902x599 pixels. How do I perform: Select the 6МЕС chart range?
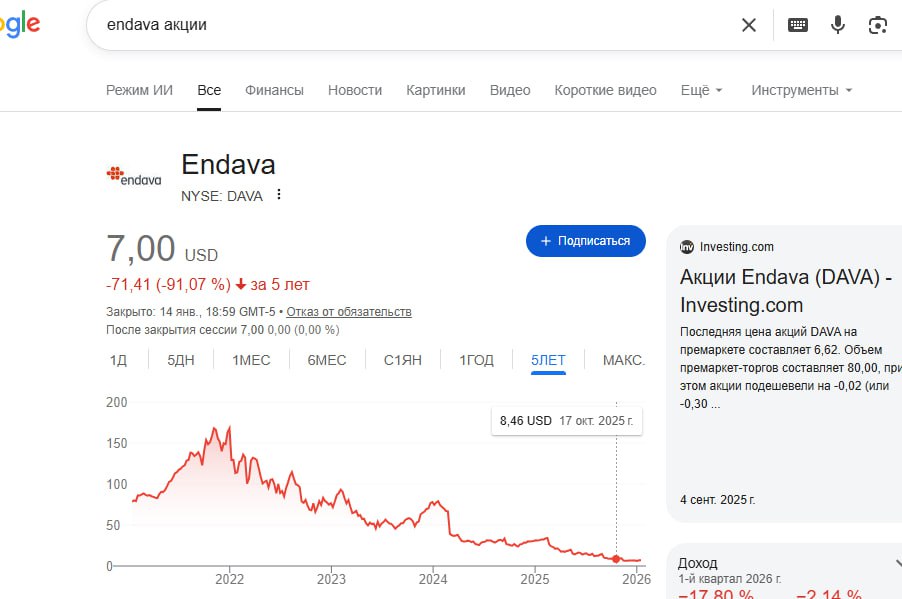327,360
